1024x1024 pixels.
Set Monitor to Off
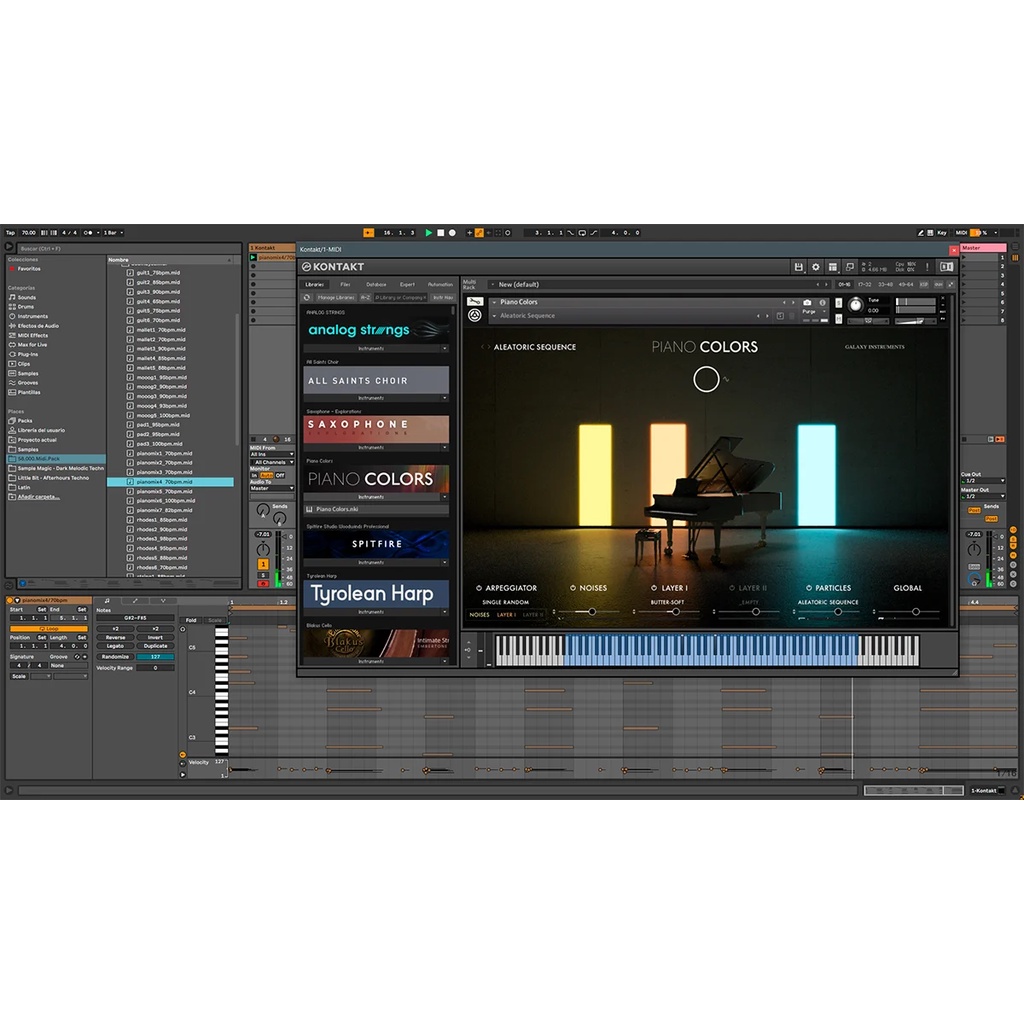(x=280, y=475)
